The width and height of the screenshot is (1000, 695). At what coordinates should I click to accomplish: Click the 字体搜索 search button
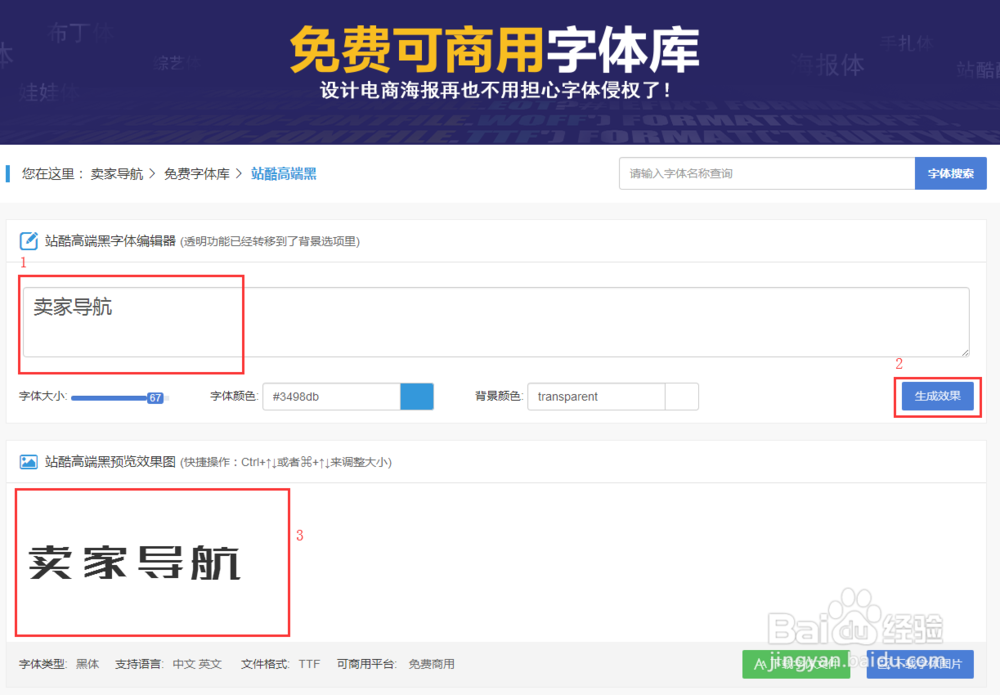coord(950,173)
